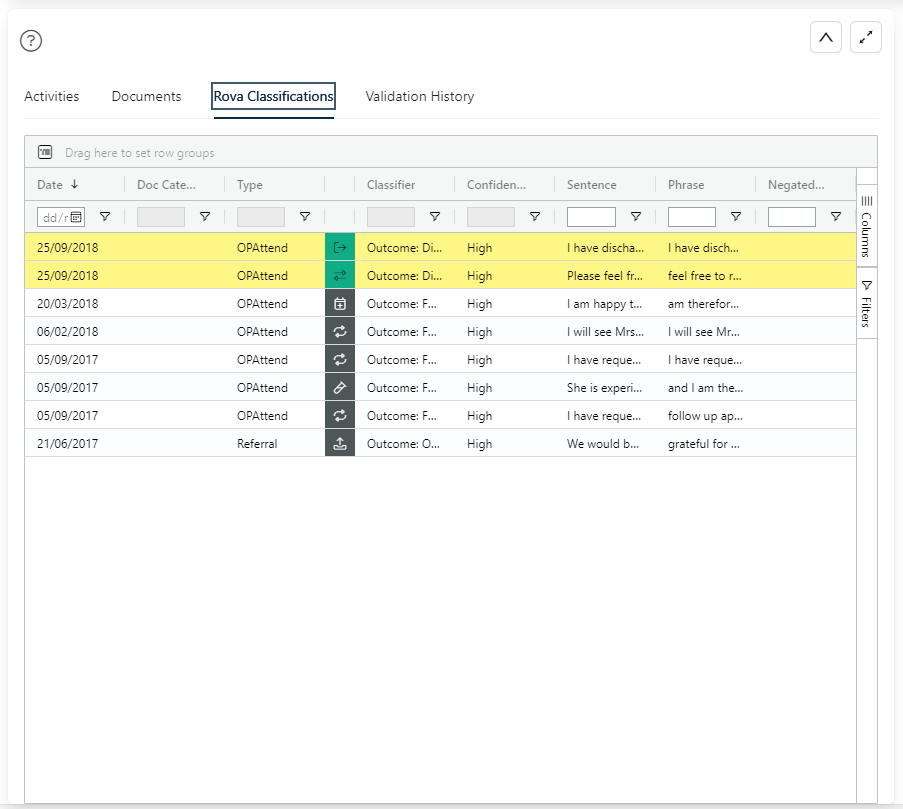The image size is (903, 809).
Task: Click the help question mark icon
Action: [x=32, y=41]
